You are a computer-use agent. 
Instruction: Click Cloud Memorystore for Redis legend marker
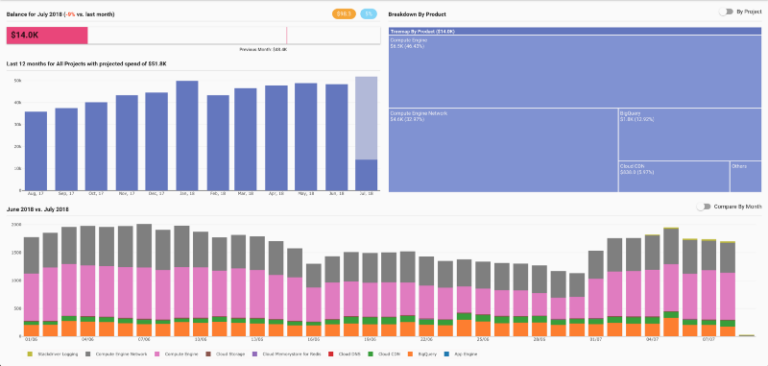point(255,353)
